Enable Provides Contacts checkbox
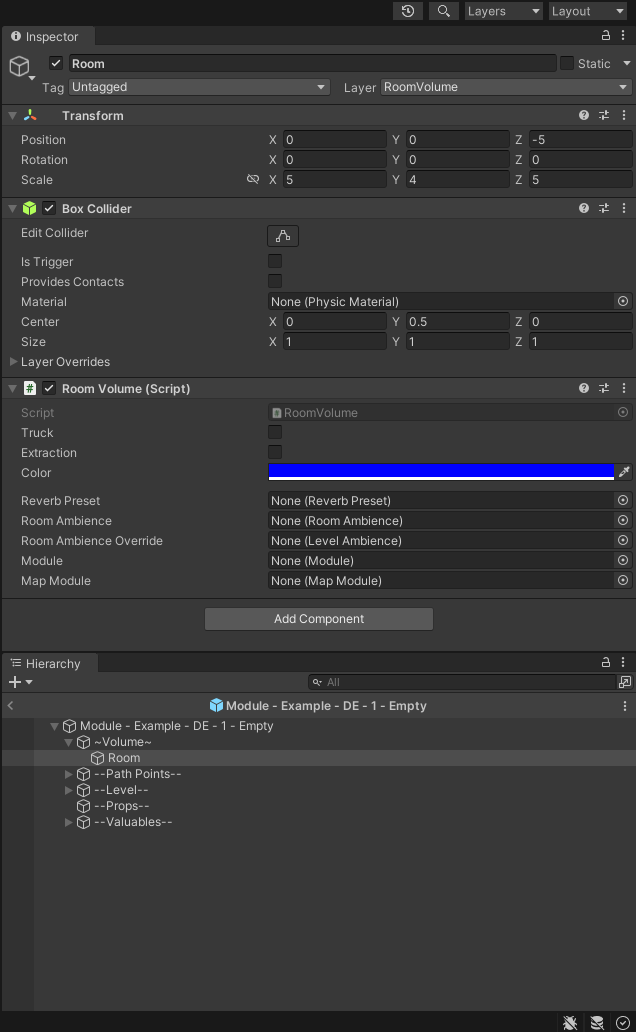Viewport: 636px width, 1032px height. click(x=275, y=281)
